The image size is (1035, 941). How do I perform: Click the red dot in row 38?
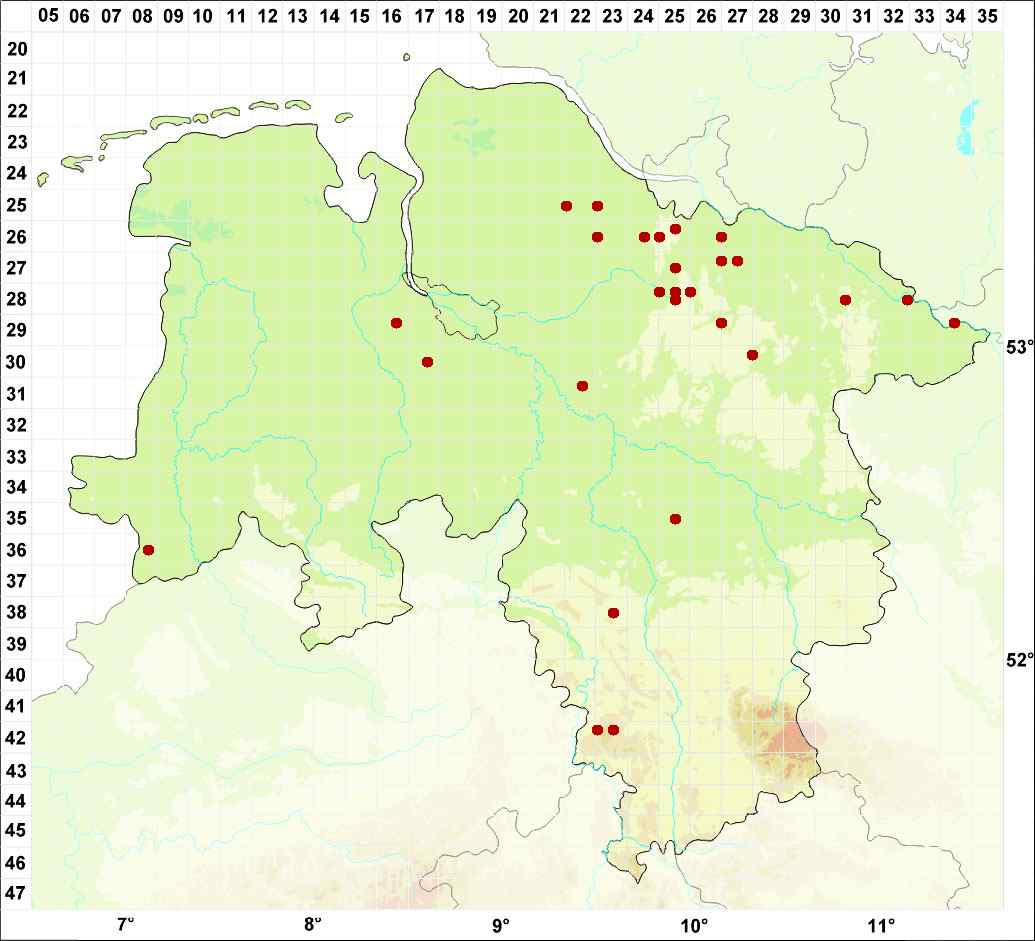(x=613, y=613)
